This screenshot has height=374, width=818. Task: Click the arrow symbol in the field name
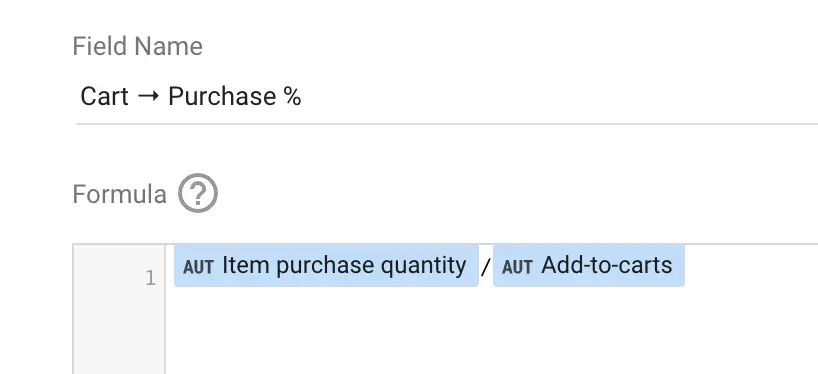(x=149, y=96)
